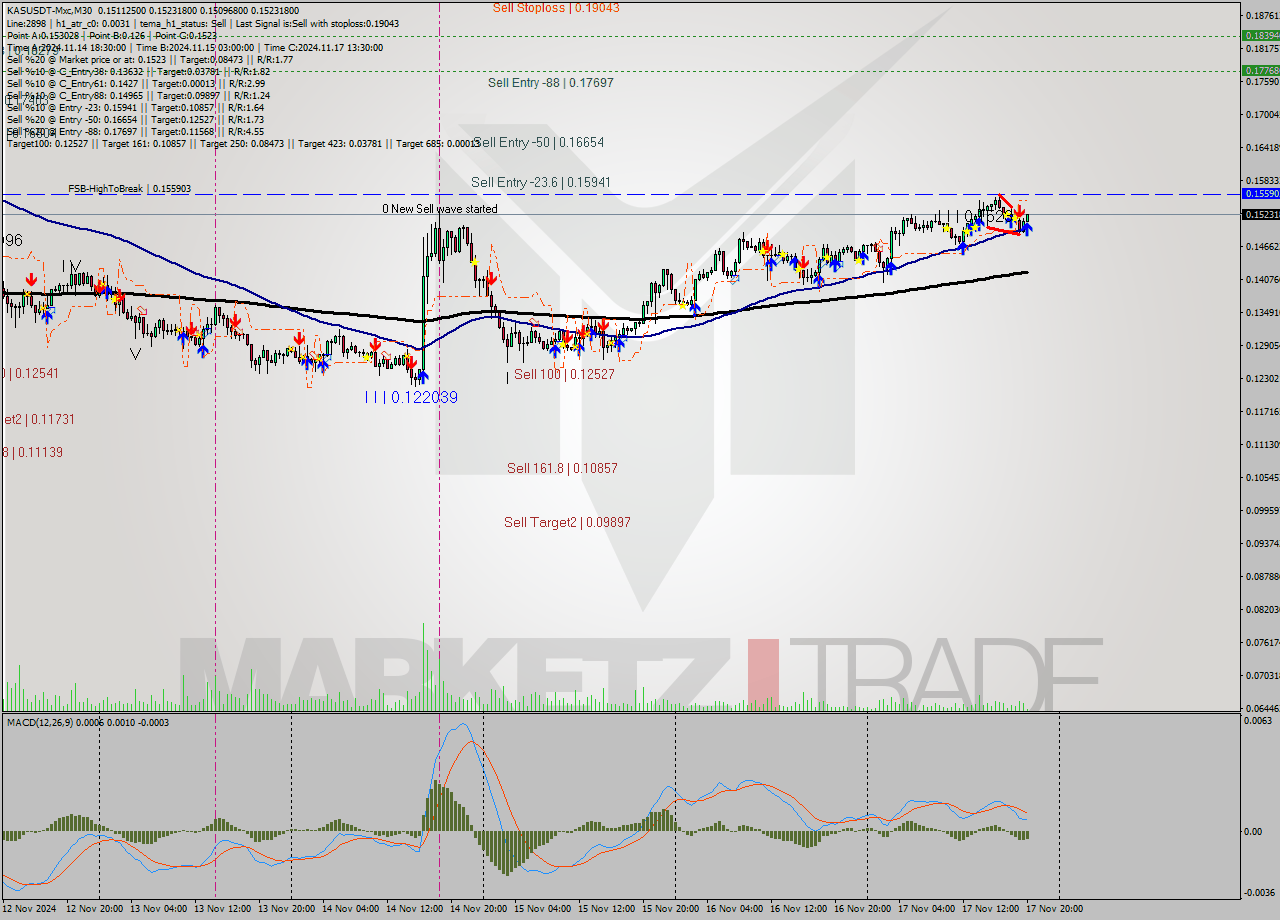Click the '0 New Sell wave started' text
Screen dimensions: 1280x920
[x=439, y=209]
